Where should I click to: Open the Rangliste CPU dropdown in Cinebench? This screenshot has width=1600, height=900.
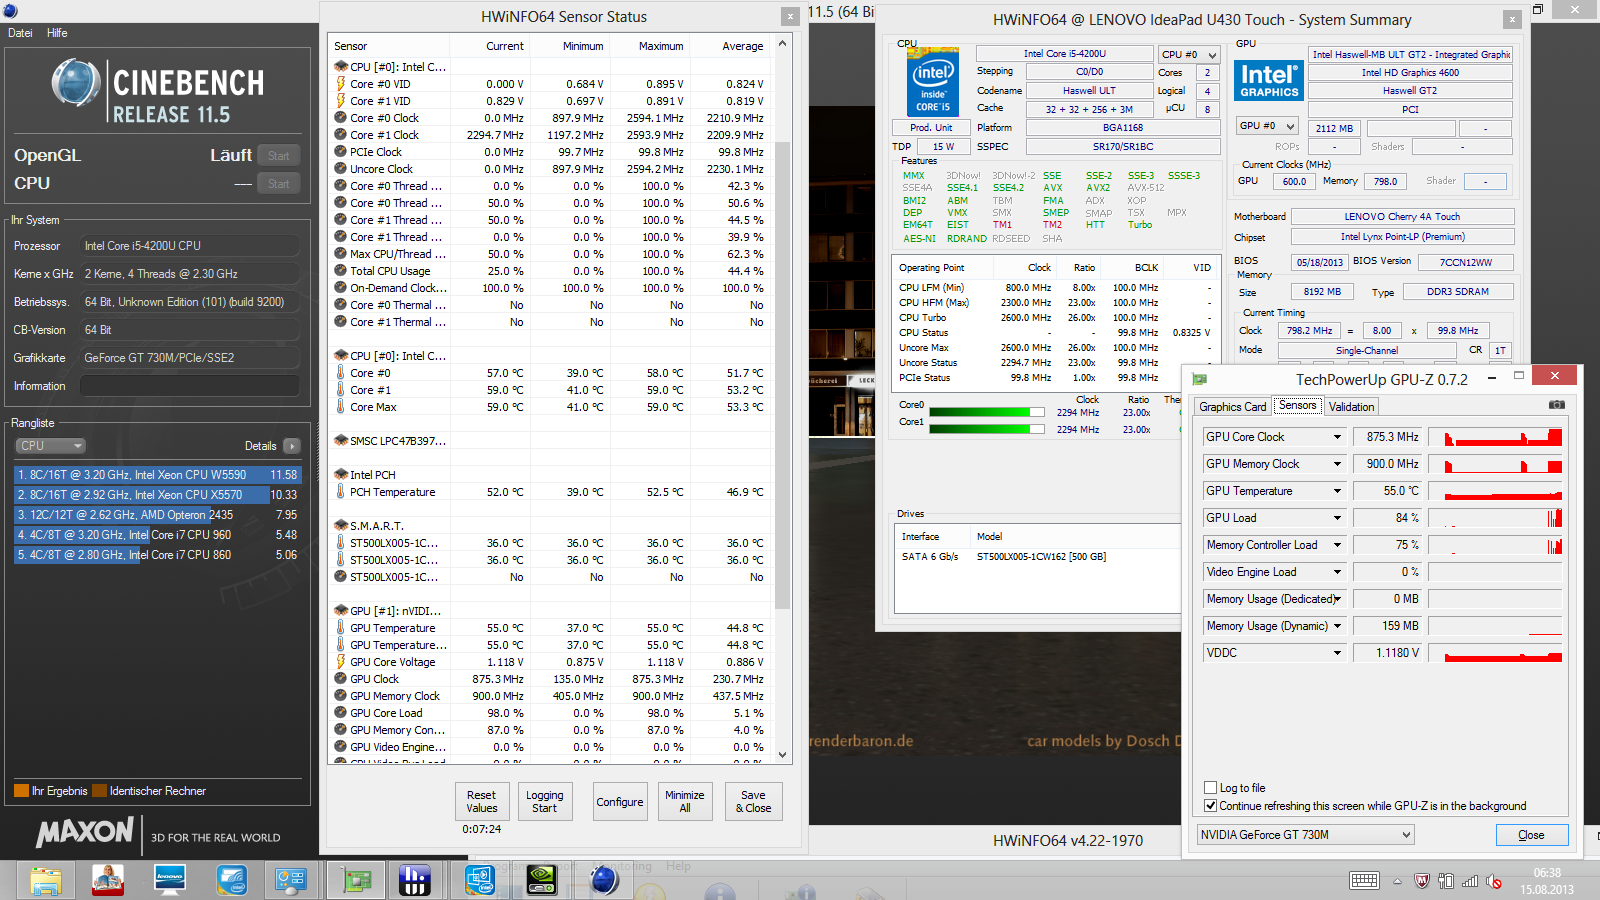pyautogui.click(x=50, y=446)
